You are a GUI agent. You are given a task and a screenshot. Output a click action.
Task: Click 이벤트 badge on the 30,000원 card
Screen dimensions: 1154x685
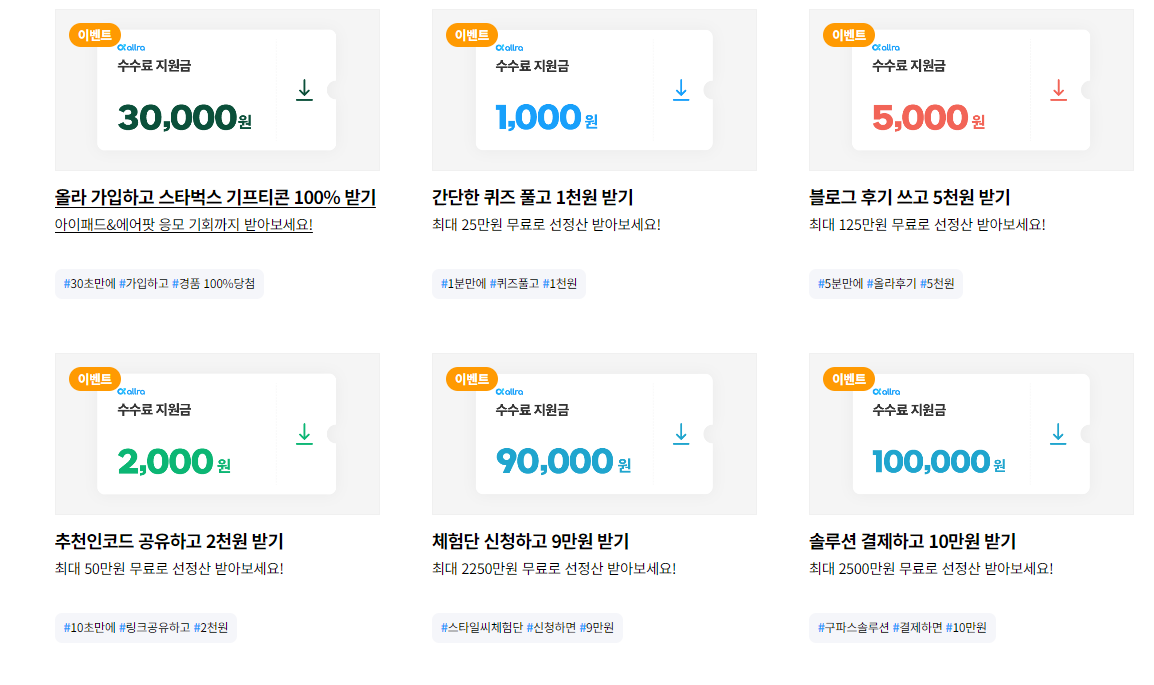(x=95, y=35)
